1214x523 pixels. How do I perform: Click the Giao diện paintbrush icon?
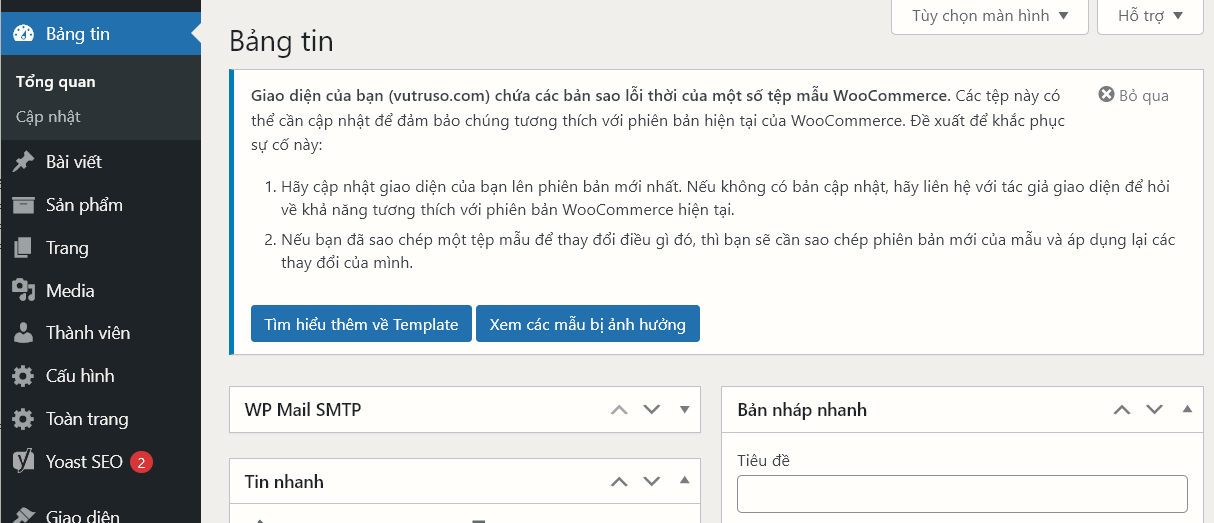point(23,515)
